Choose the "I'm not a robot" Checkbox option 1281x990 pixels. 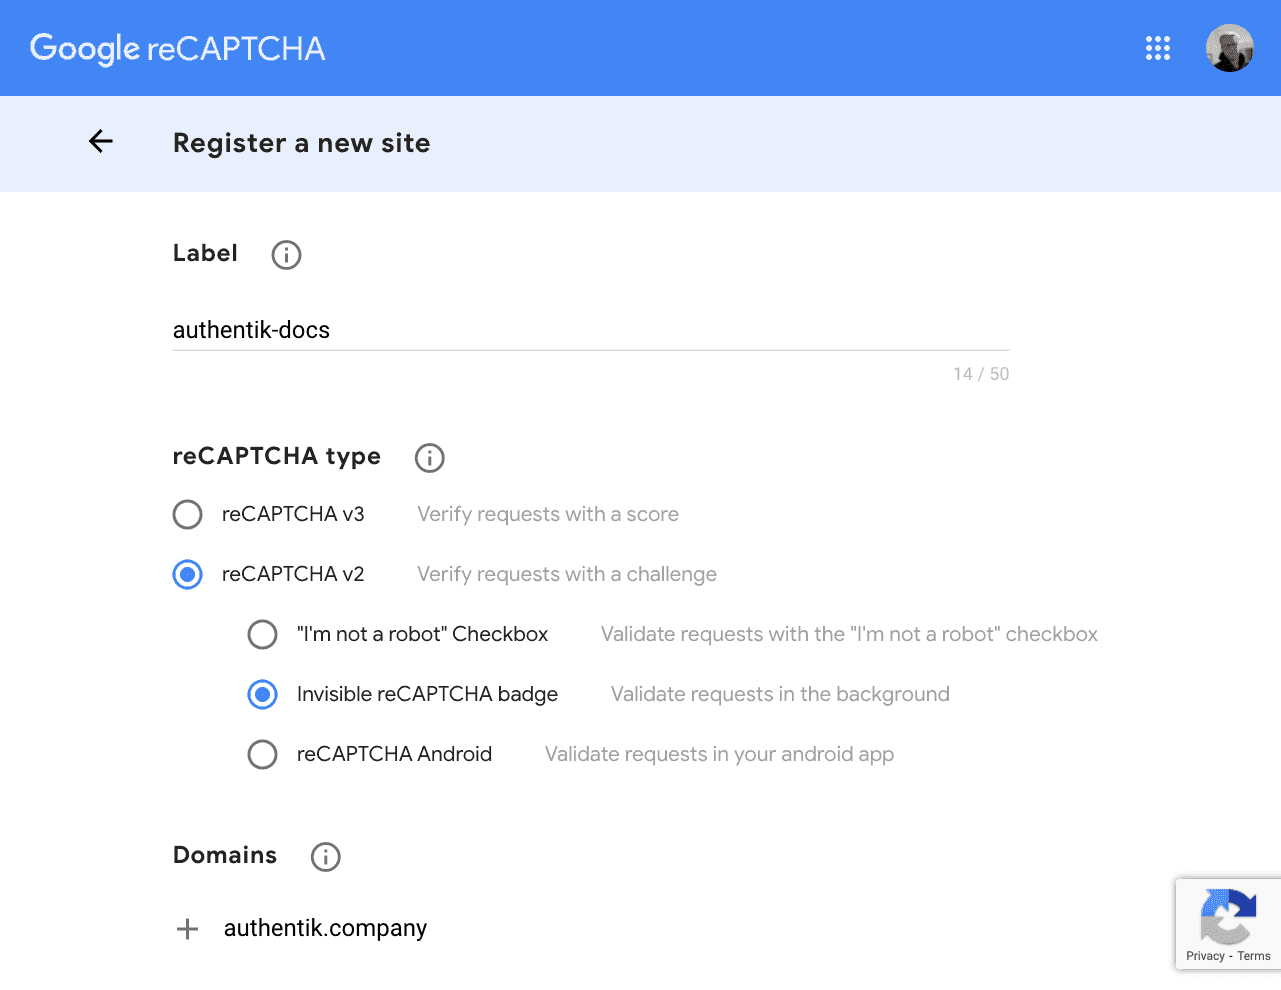pos(263,635)
